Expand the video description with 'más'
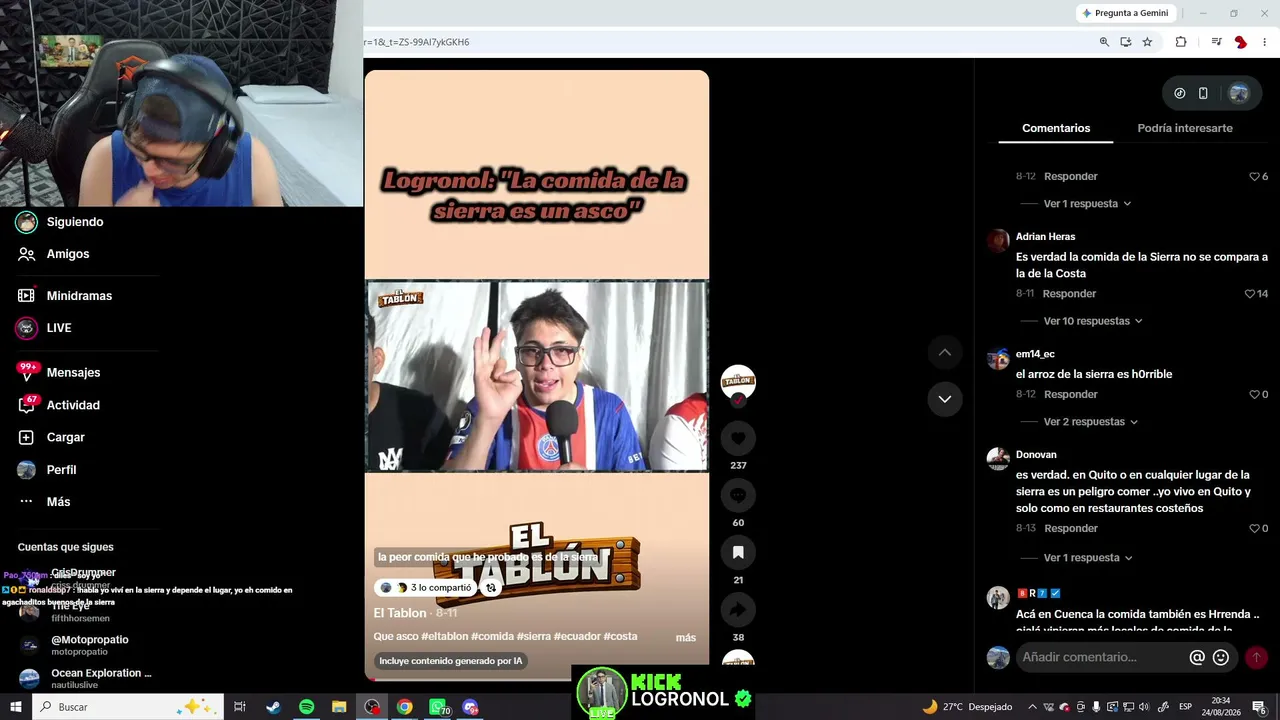 685,637
